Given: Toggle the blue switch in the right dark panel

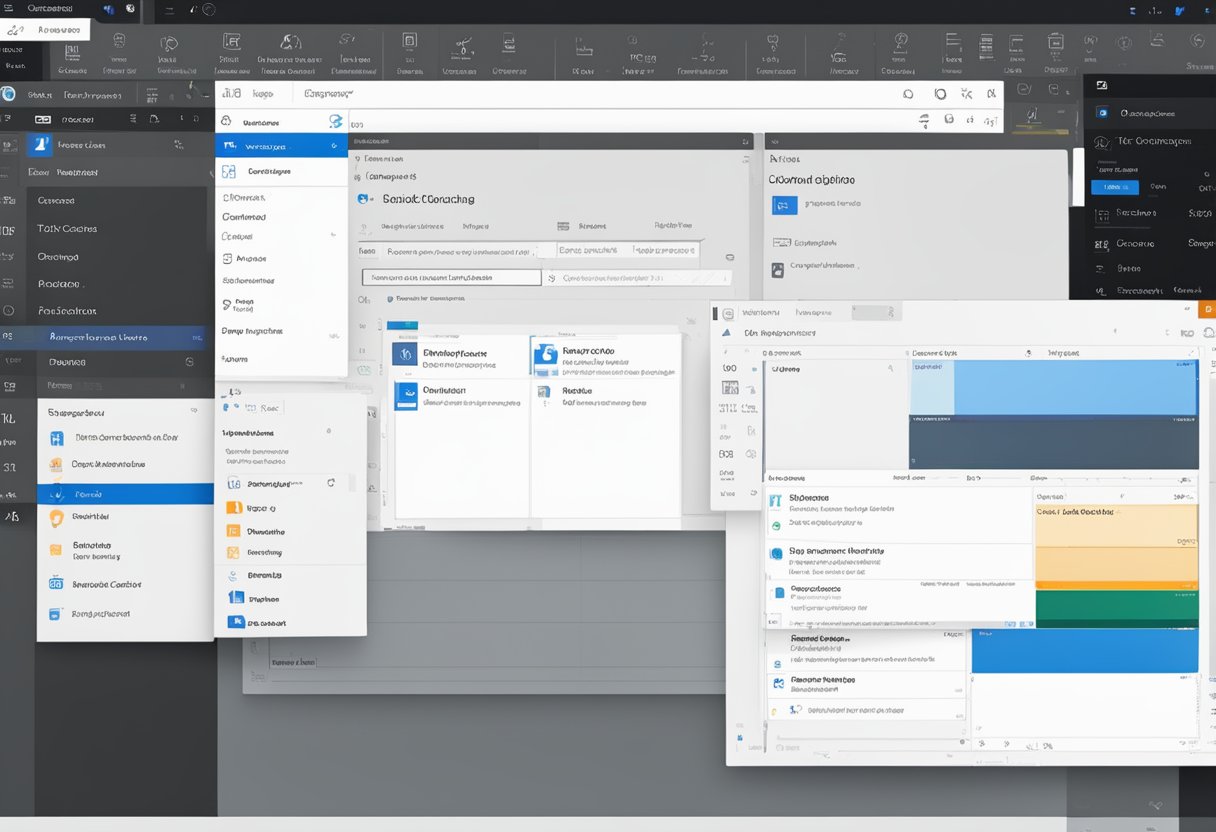Looking at the screenshot, I should [x=1115, y=186].
